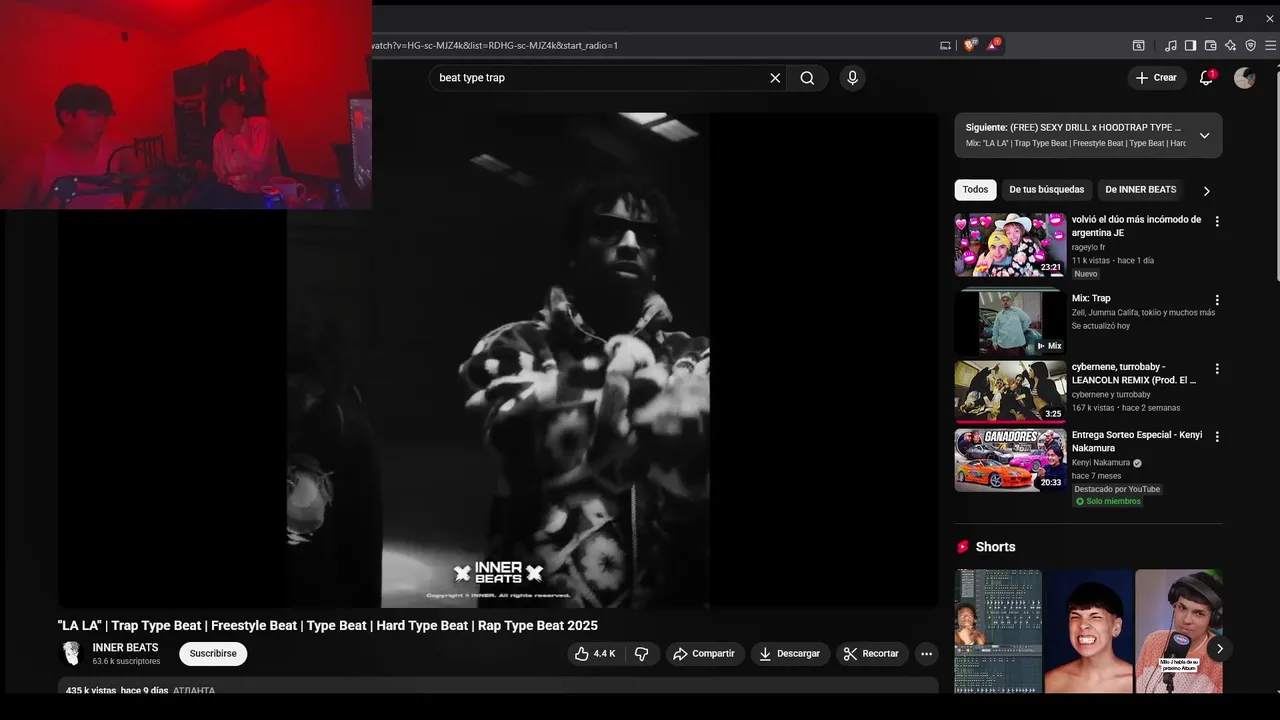This screenshot has height=720, width=1280.
Task: Open the Brave Shields lion icon
Action: (969, 45)
